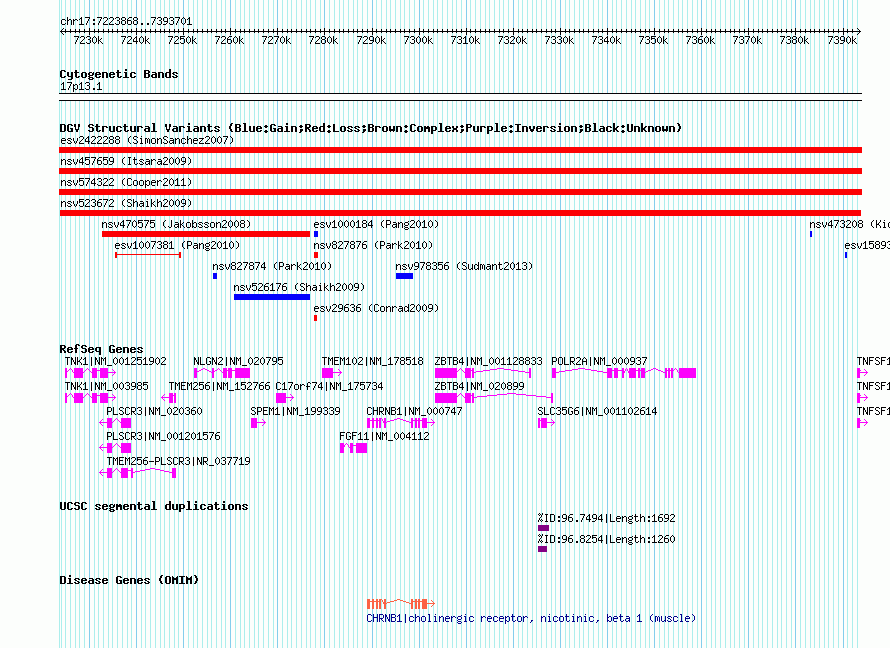Select the nsv978356 (Sudmant2013) blue bar

point(404,276)
